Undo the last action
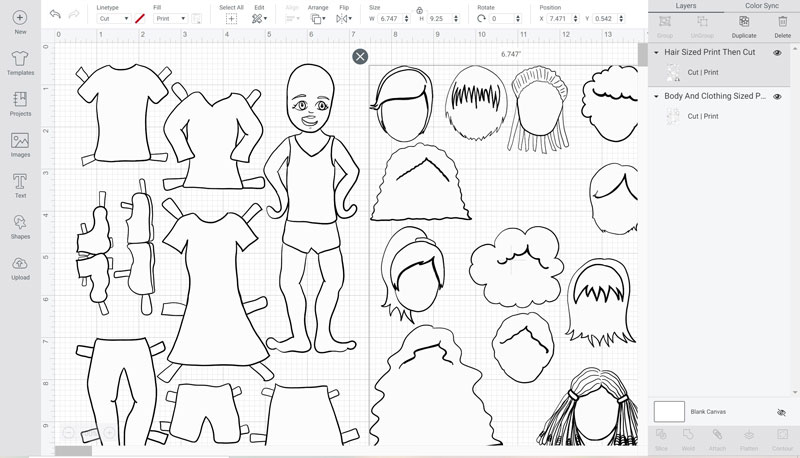The image size is (800, 458). [x=55, y=14]
